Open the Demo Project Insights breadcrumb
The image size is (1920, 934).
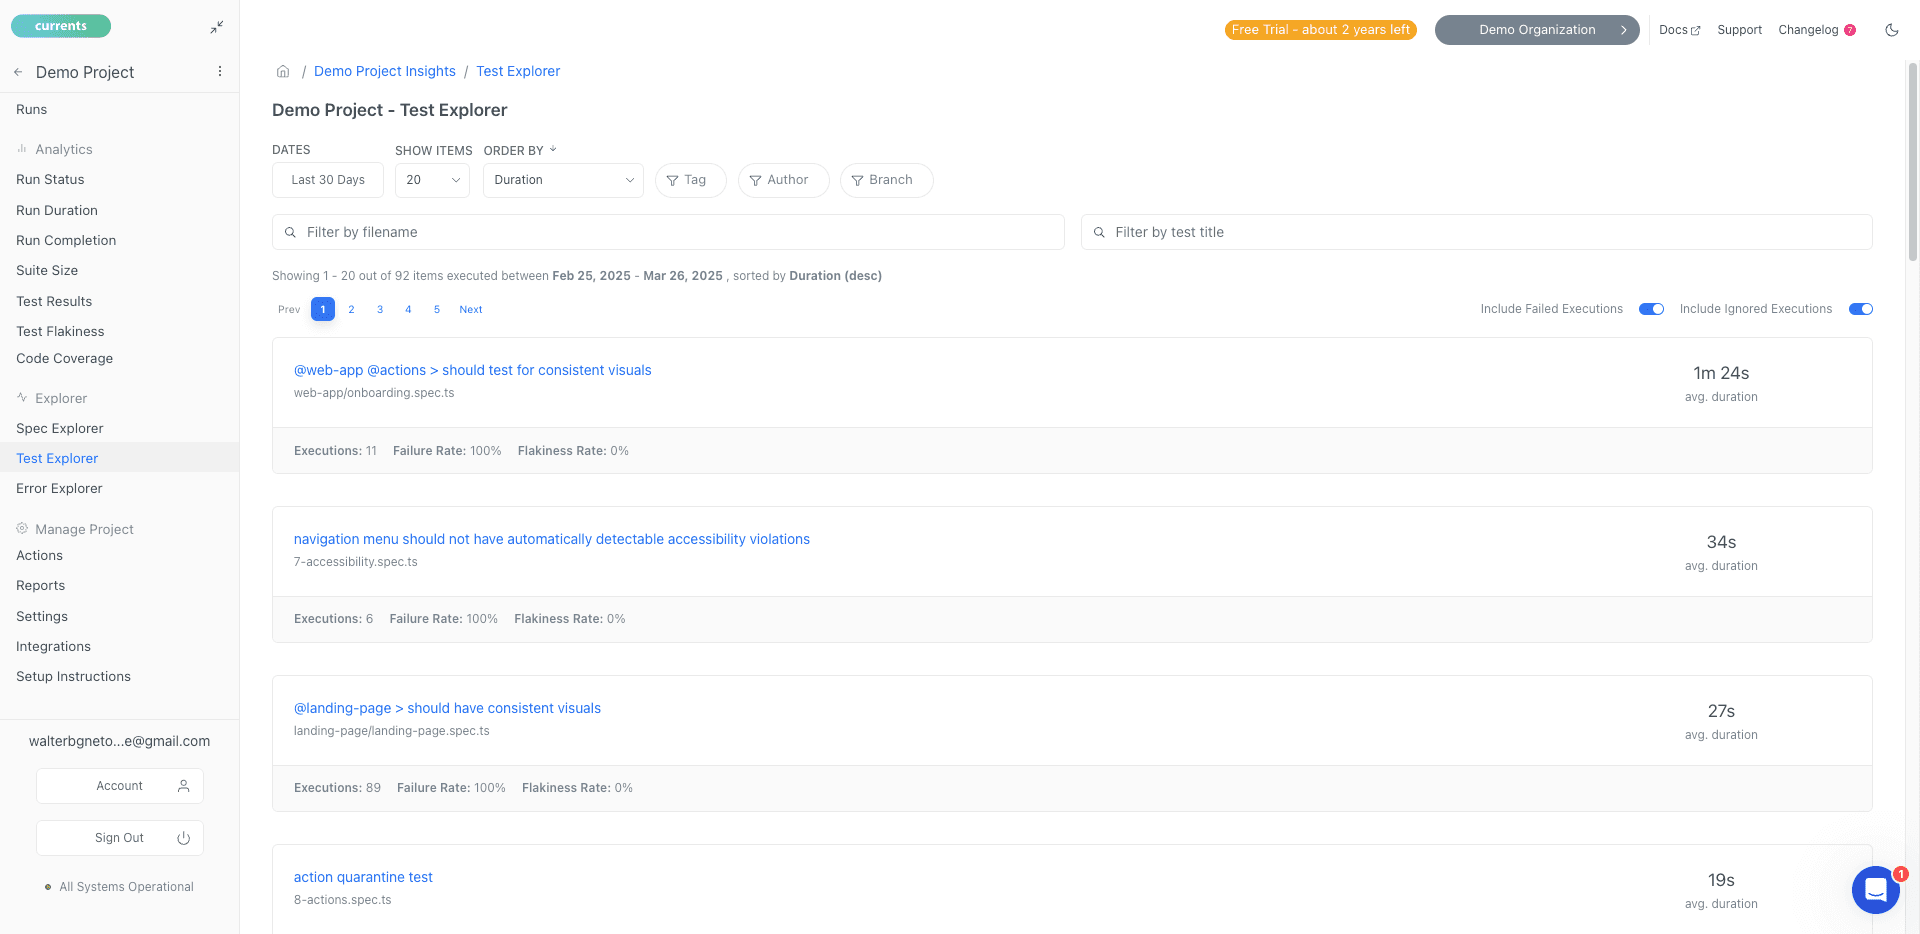385,71
